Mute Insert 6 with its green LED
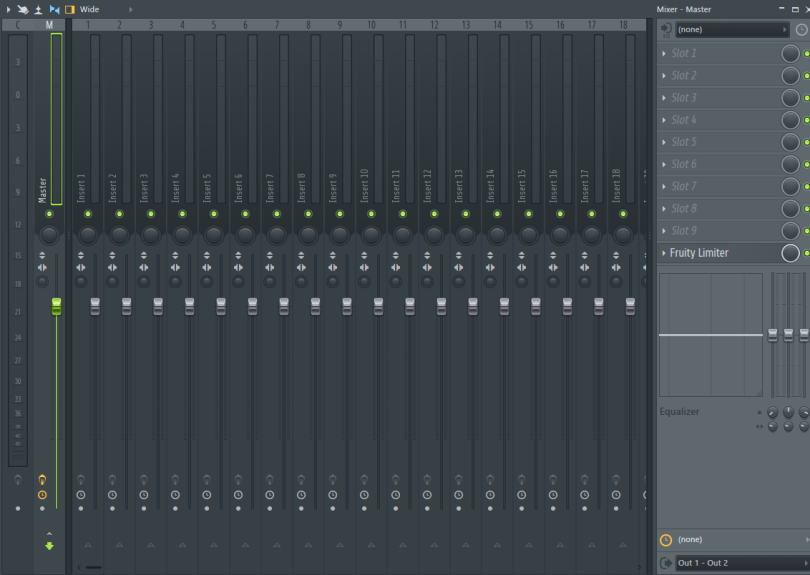Image resolution: width=810 pixels, height=575 pixels. [x=245, y=214]
